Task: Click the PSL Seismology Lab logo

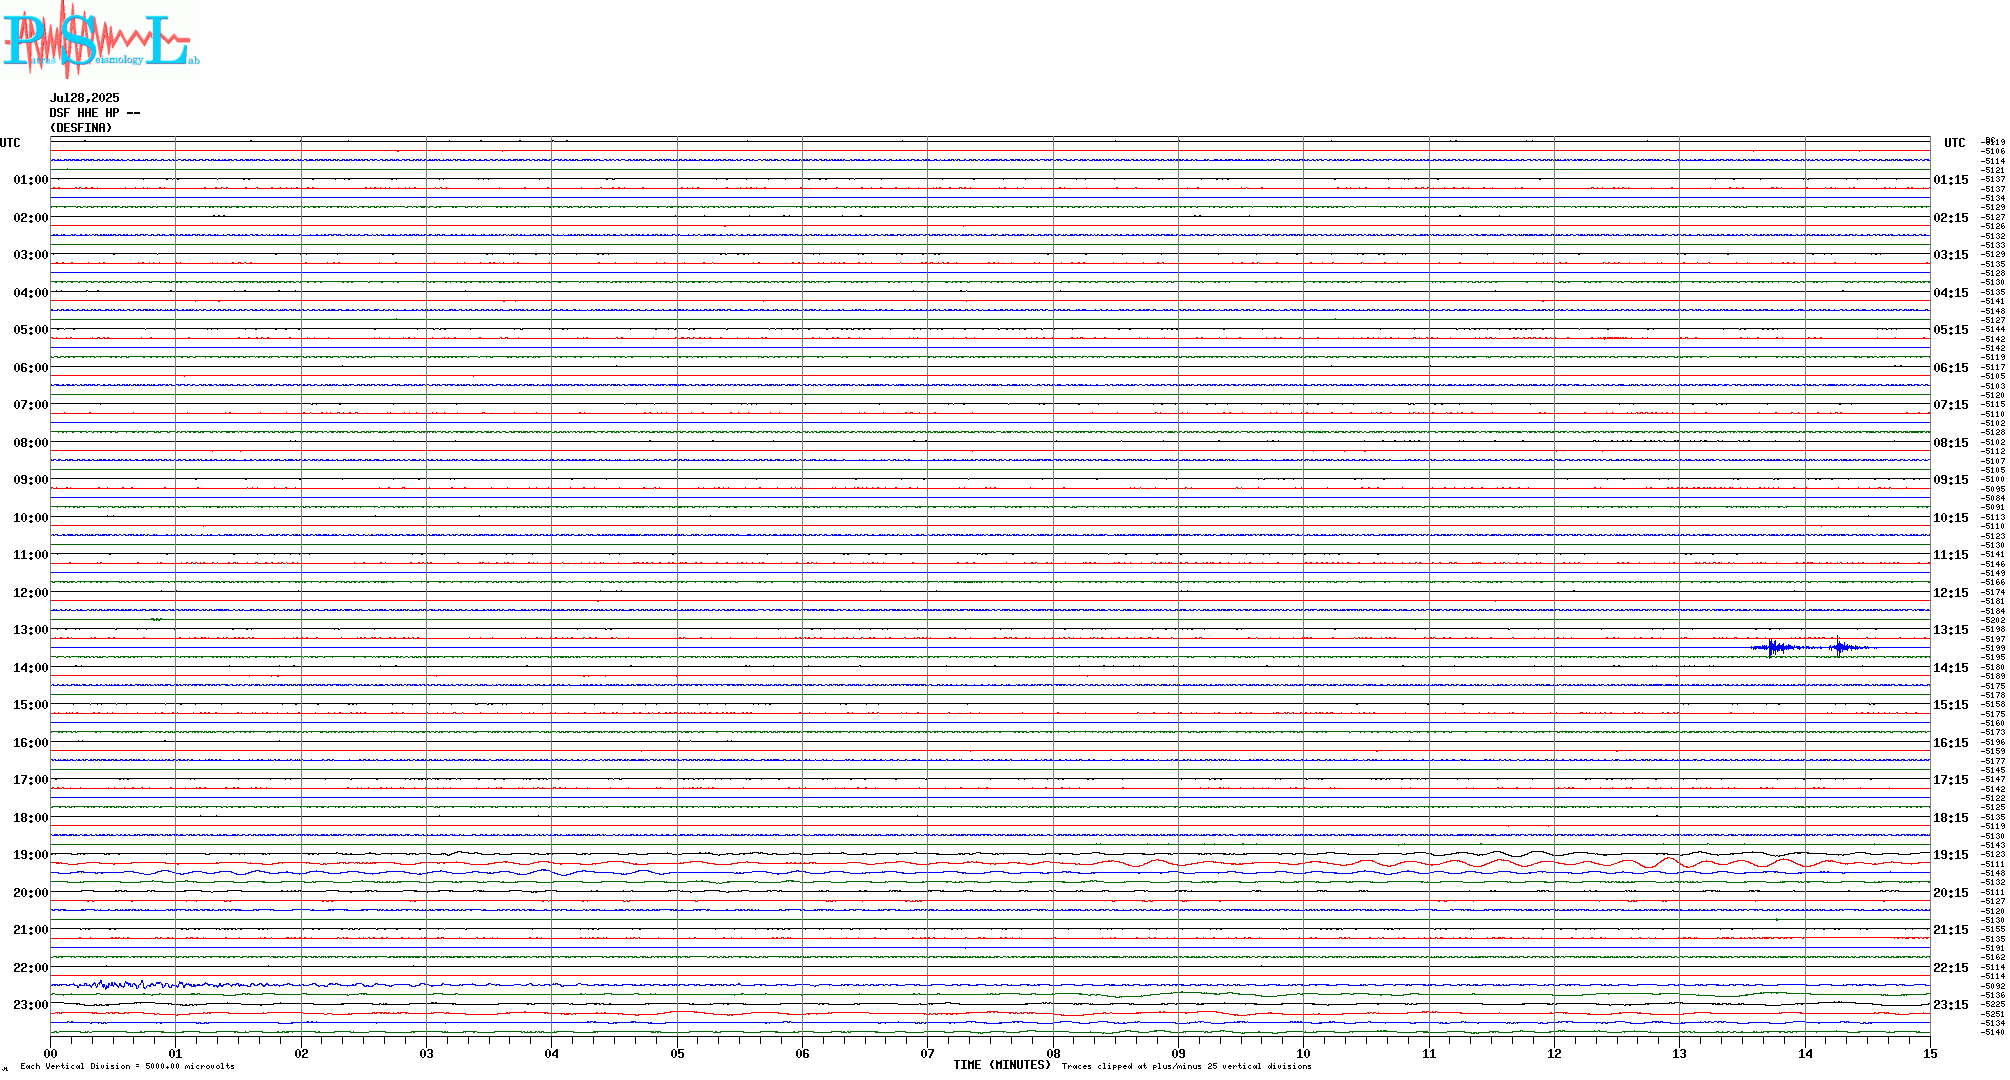Action: (100, 38)
